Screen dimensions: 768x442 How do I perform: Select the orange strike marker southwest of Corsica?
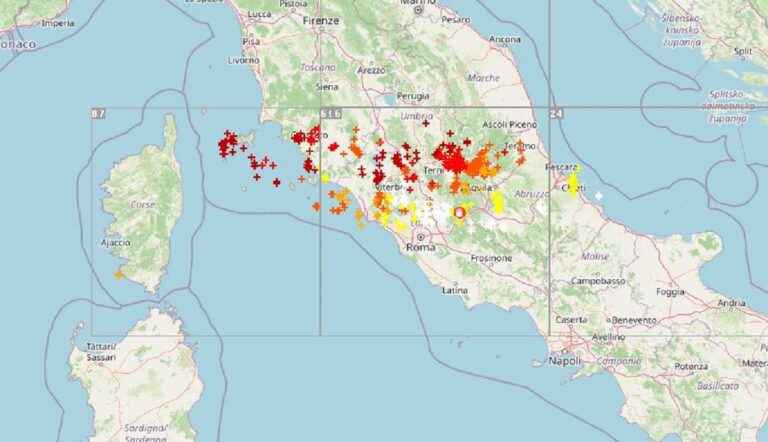click(118, 275)
